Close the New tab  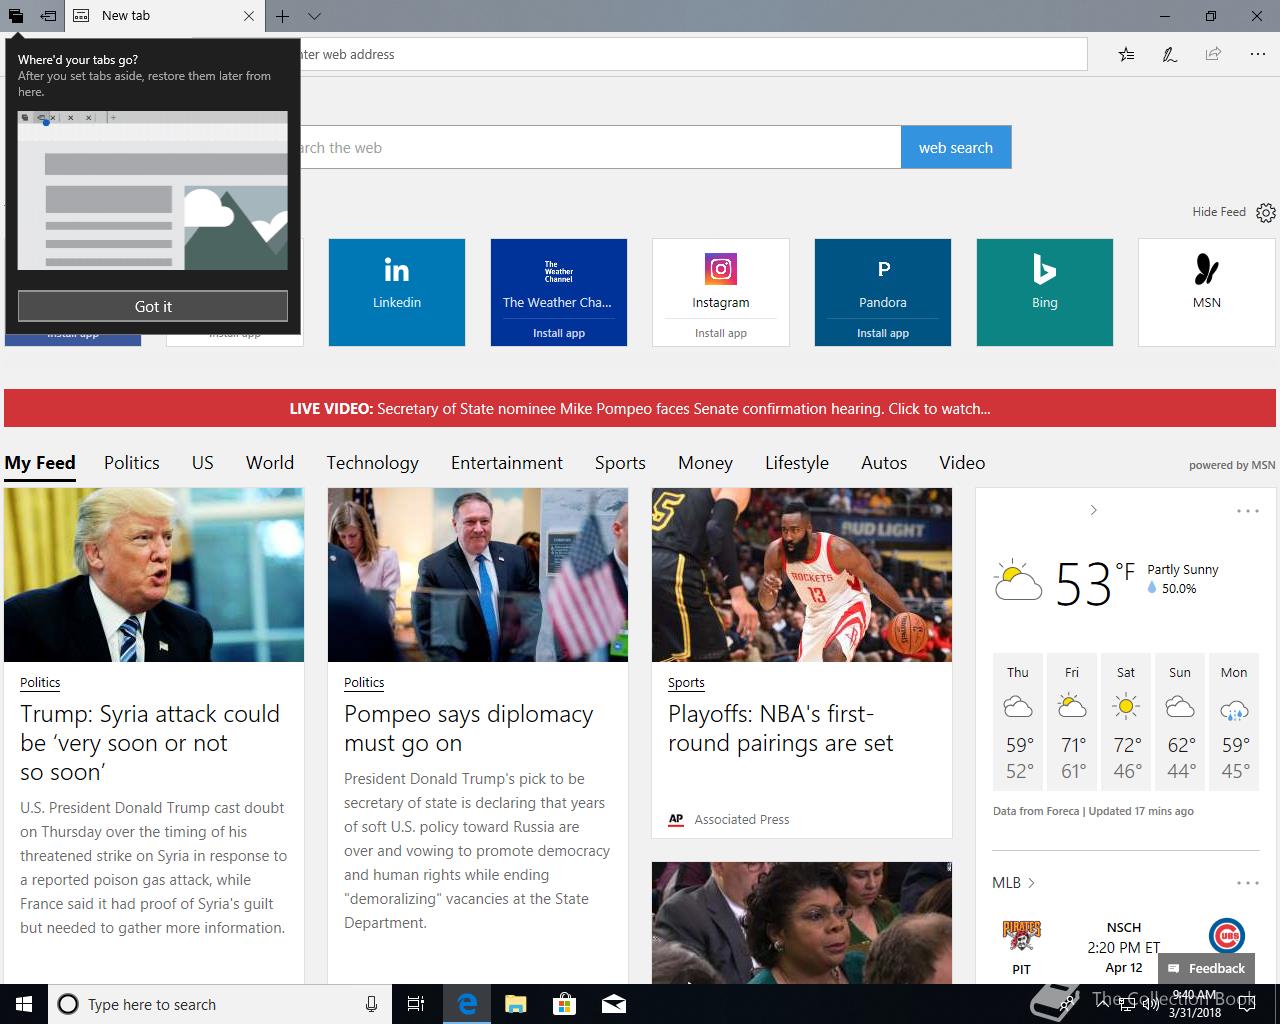coord(249,16)
